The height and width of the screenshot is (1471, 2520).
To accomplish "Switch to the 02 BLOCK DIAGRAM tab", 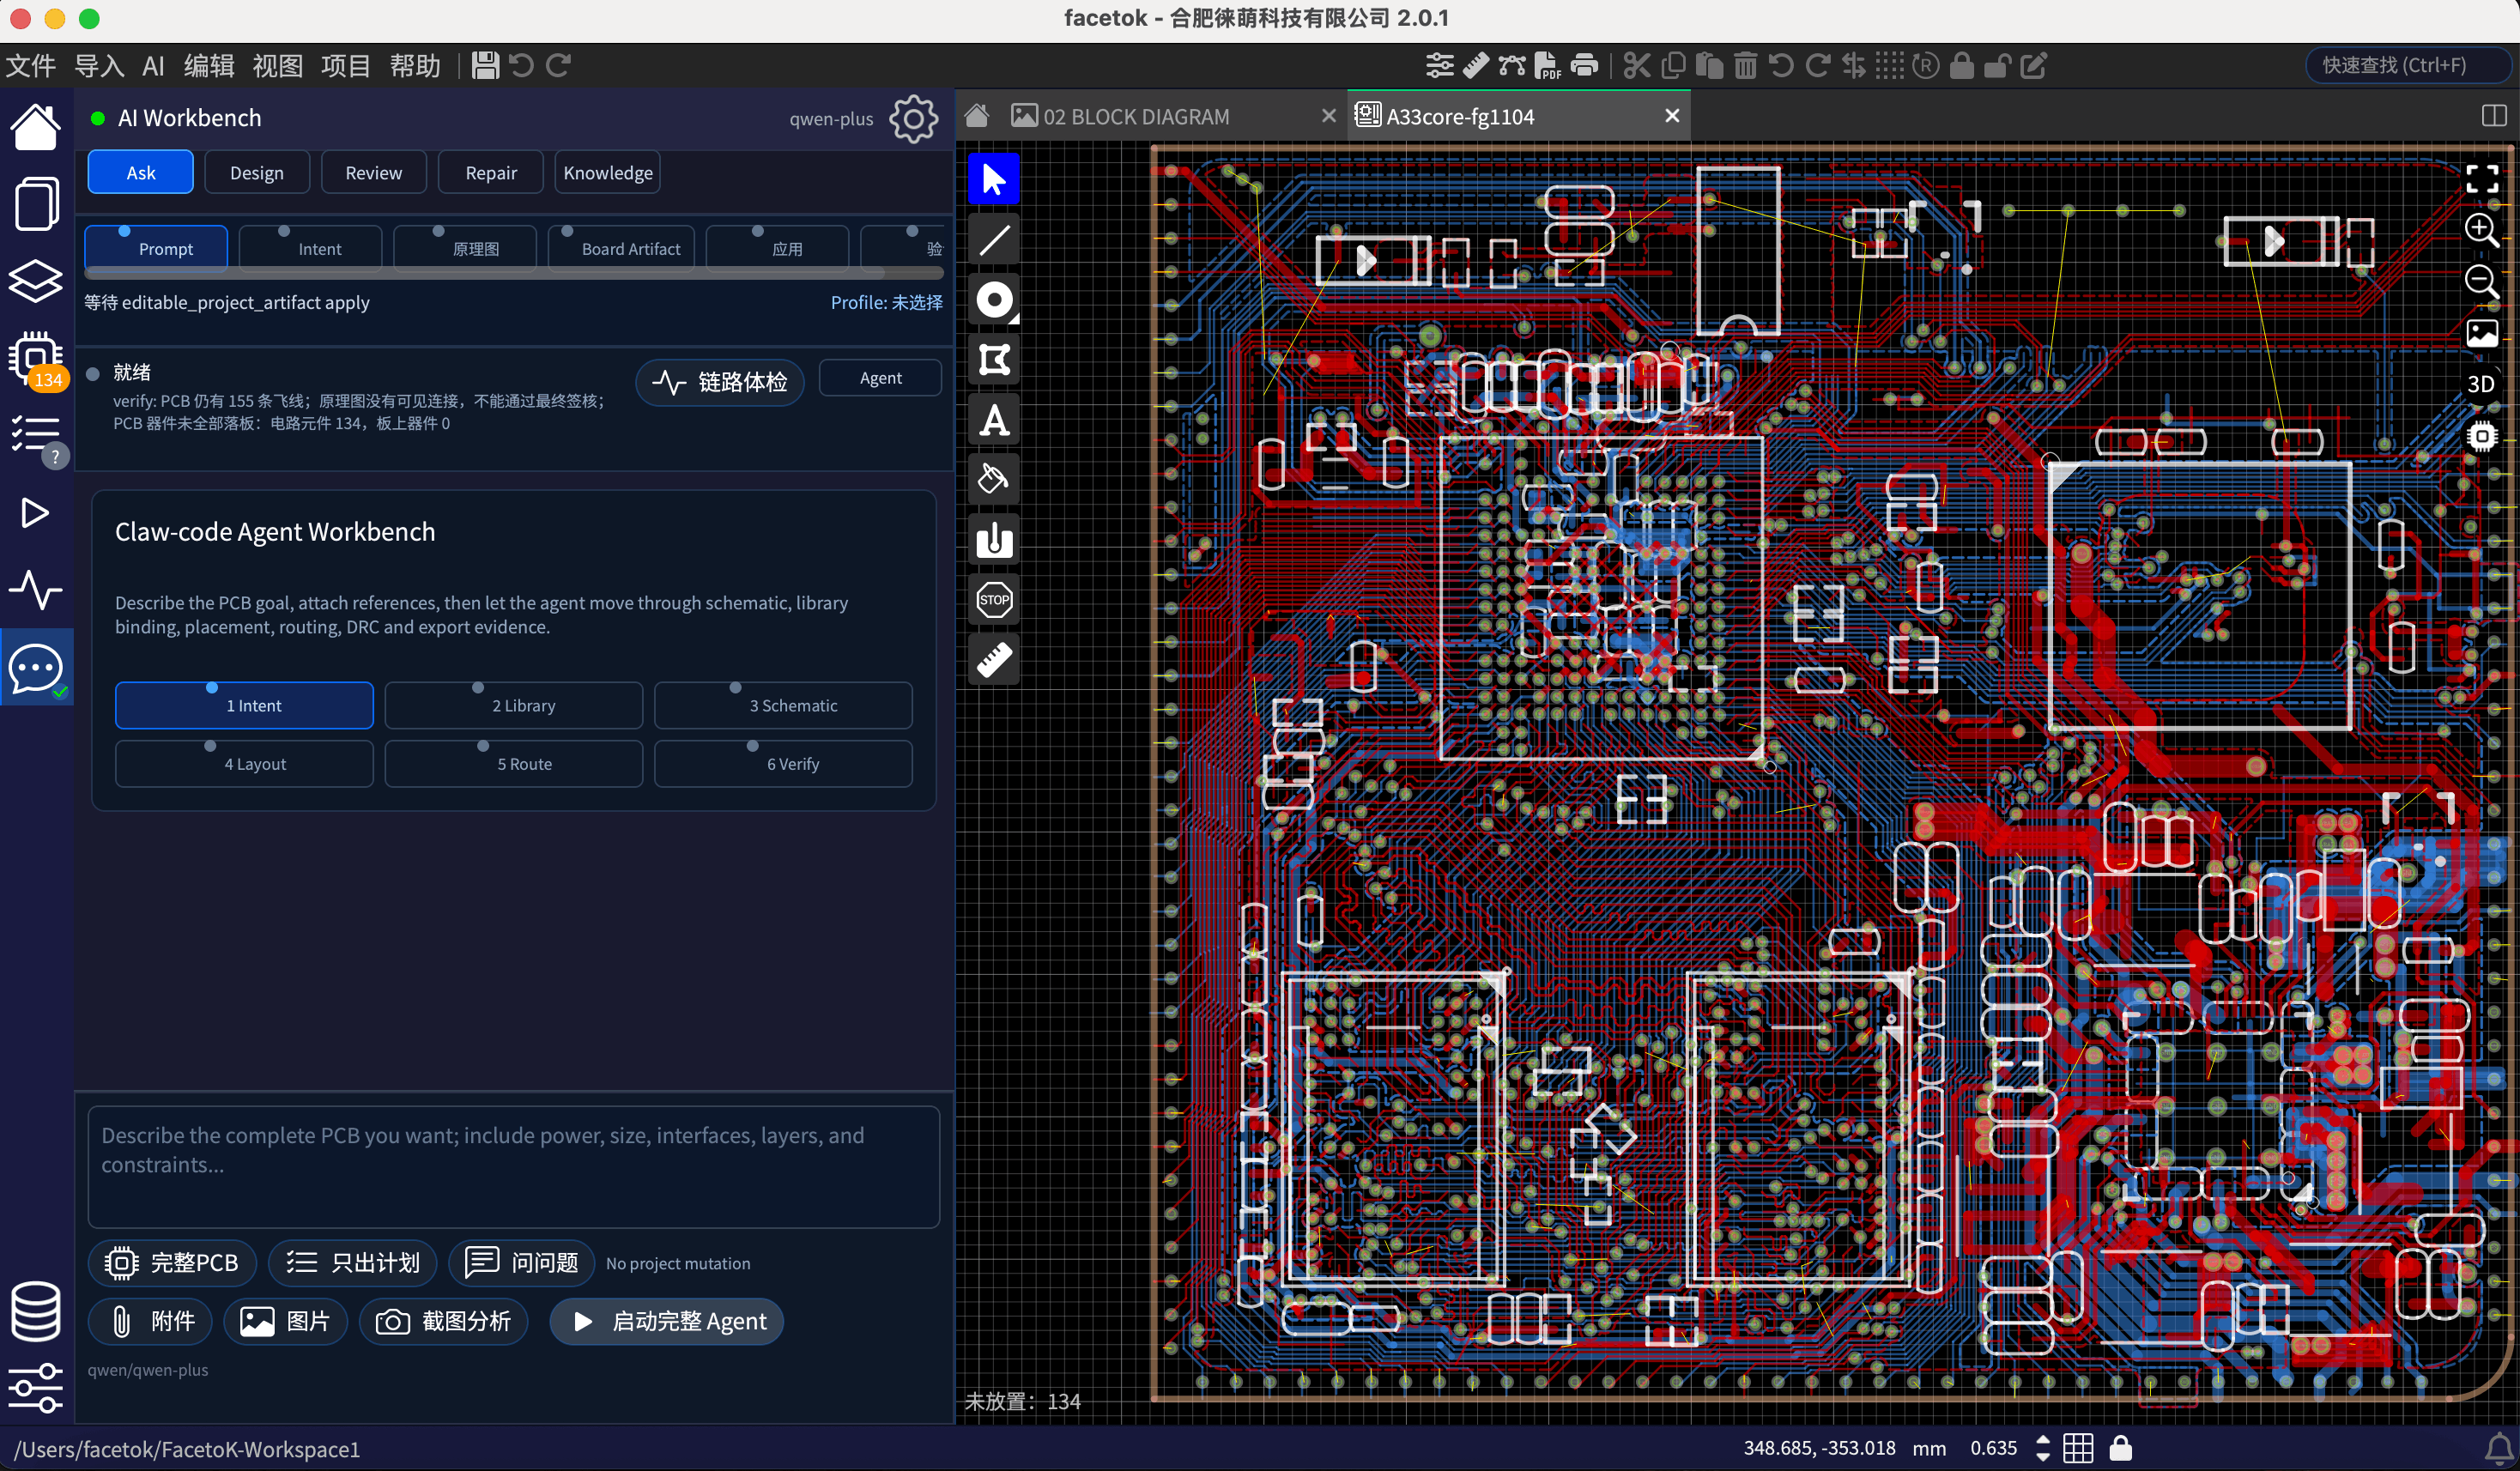I will click(x=1136, y=117).
